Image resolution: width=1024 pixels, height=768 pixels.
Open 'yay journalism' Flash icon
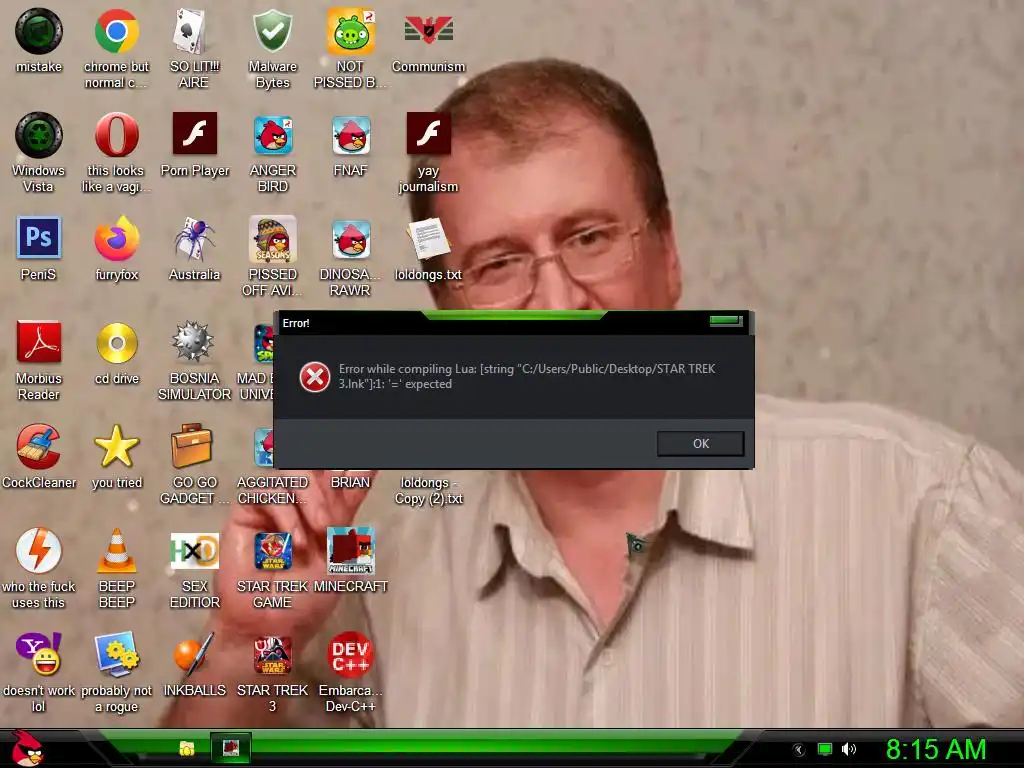coord(428,133)
